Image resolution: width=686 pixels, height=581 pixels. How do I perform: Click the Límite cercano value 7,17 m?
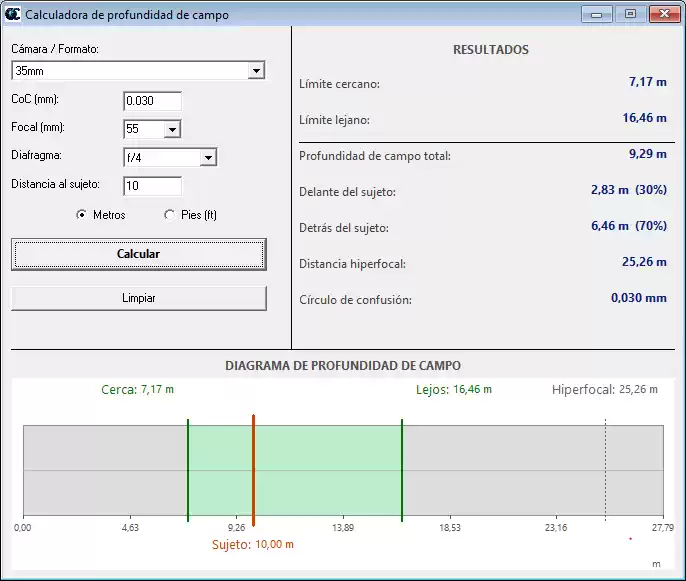(648, 82)
